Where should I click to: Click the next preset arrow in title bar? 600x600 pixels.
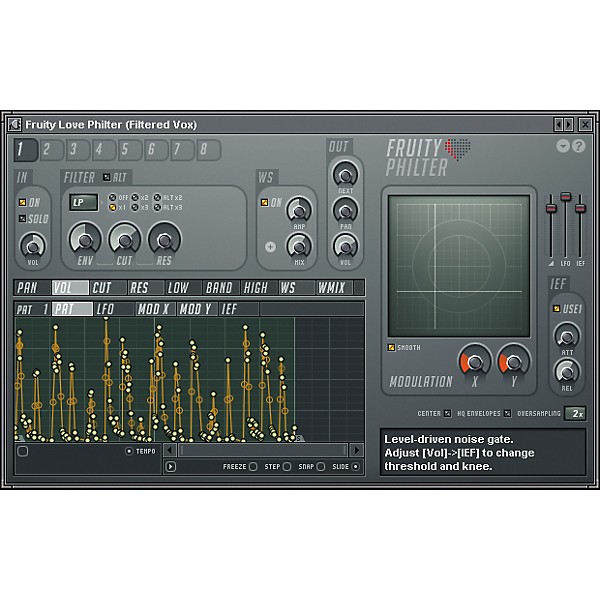pos(568,124)
